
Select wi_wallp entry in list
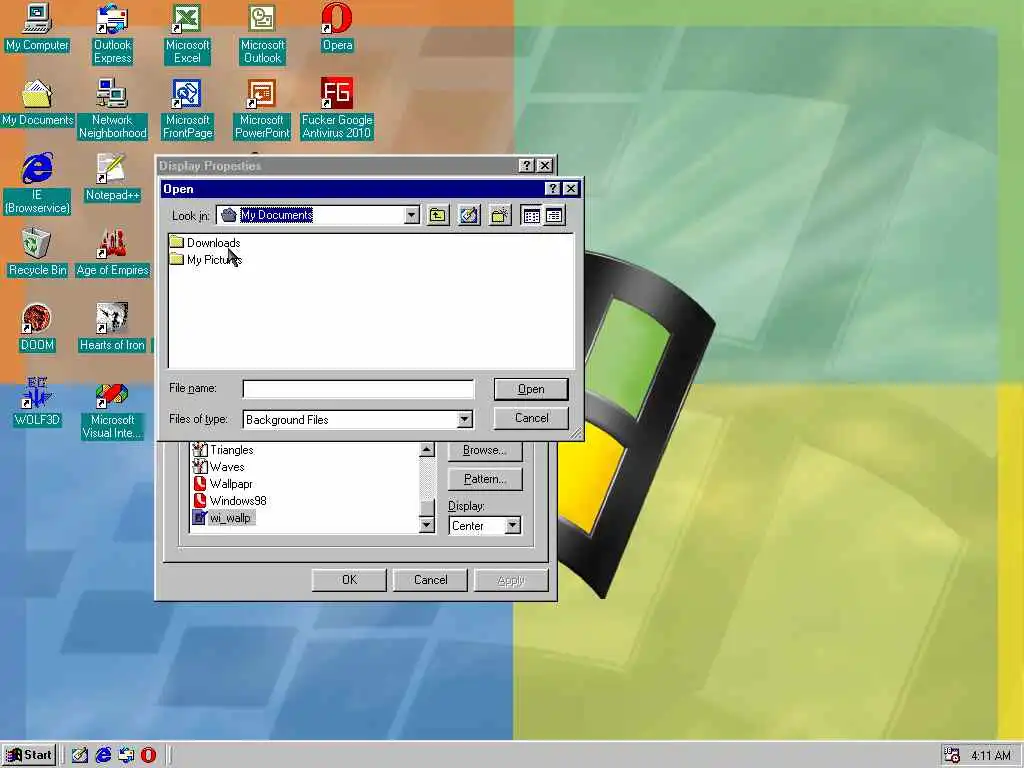[x=222, y=518]
